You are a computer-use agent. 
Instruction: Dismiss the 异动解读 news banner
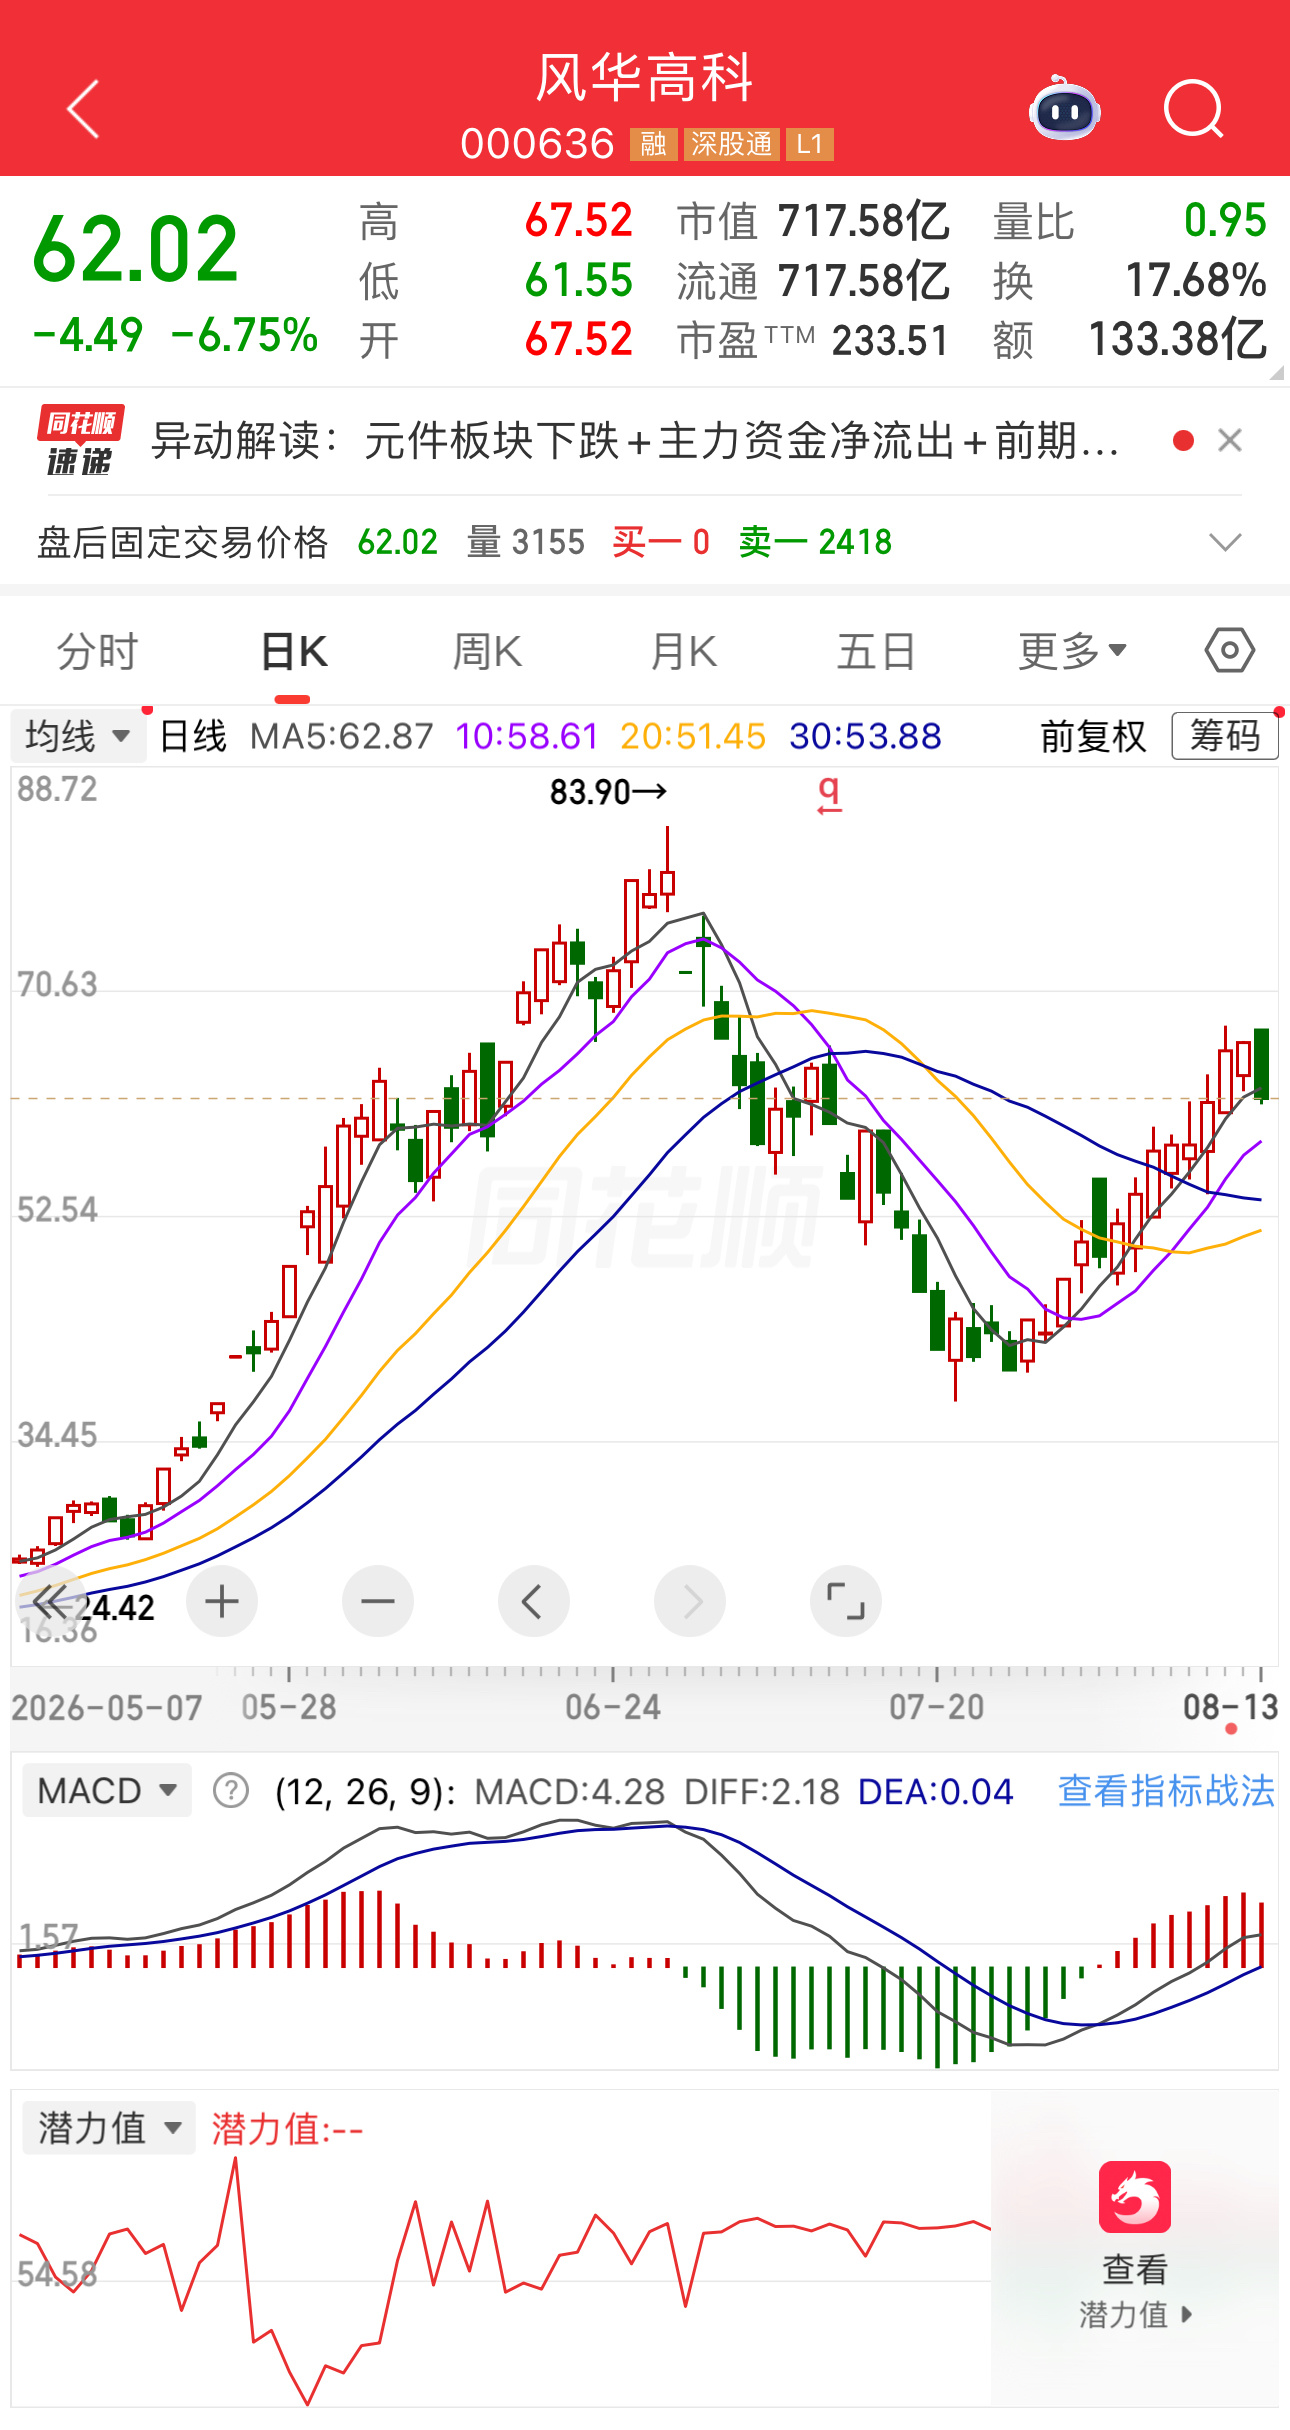point(1230,440)
